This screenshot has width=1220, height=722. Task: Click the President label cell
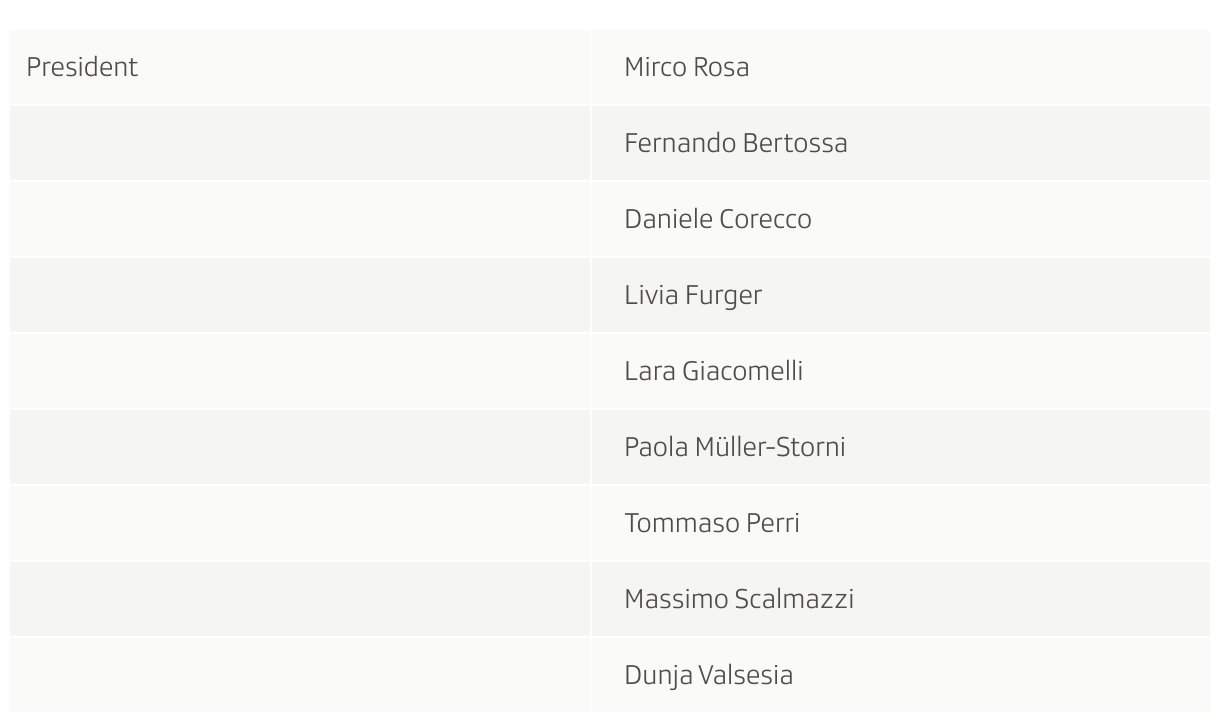click(300, 67)
